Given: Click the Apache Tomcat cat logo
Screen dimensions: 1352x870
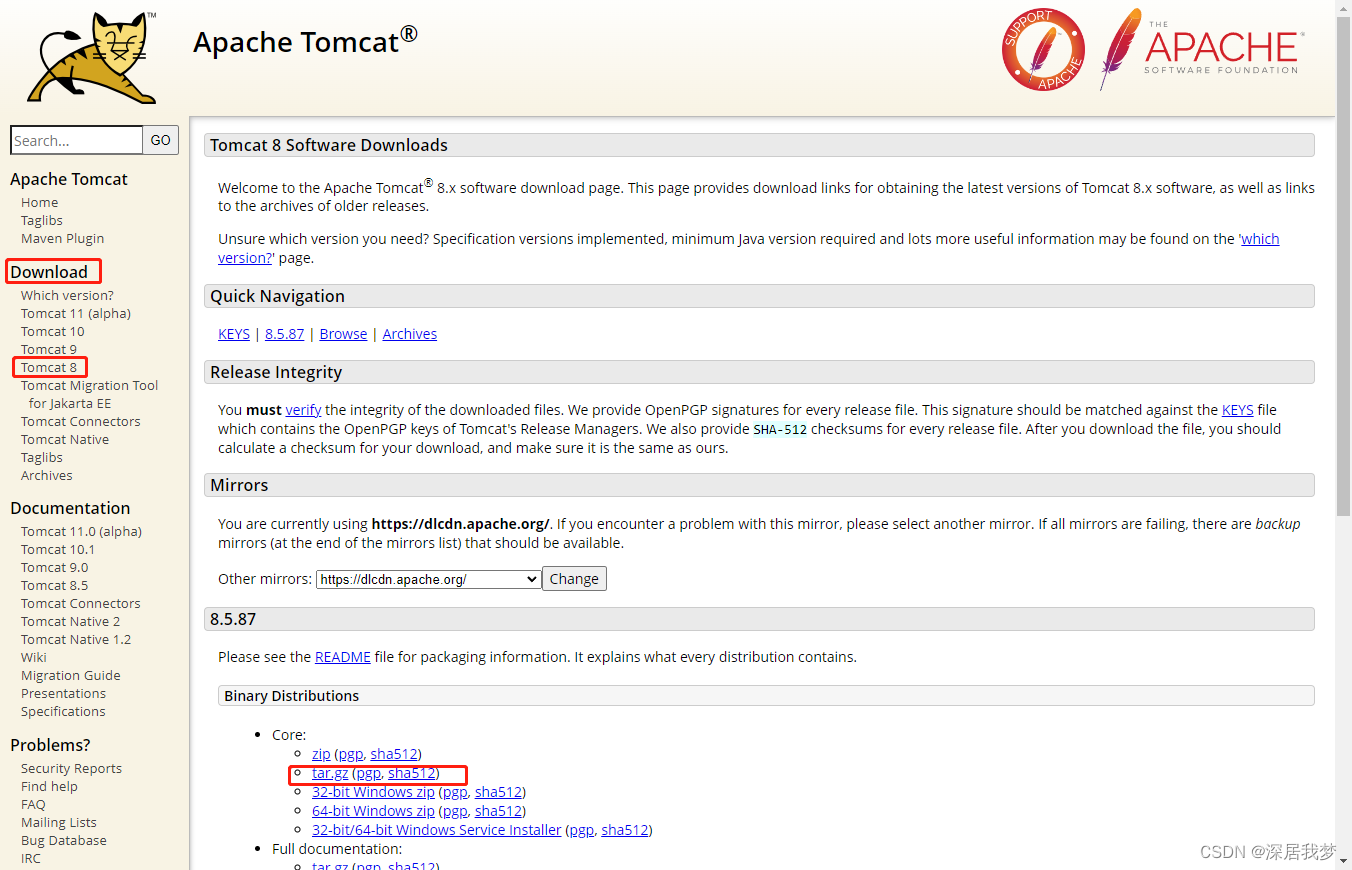Looking at the screenshot, I should tap(90, 57).
